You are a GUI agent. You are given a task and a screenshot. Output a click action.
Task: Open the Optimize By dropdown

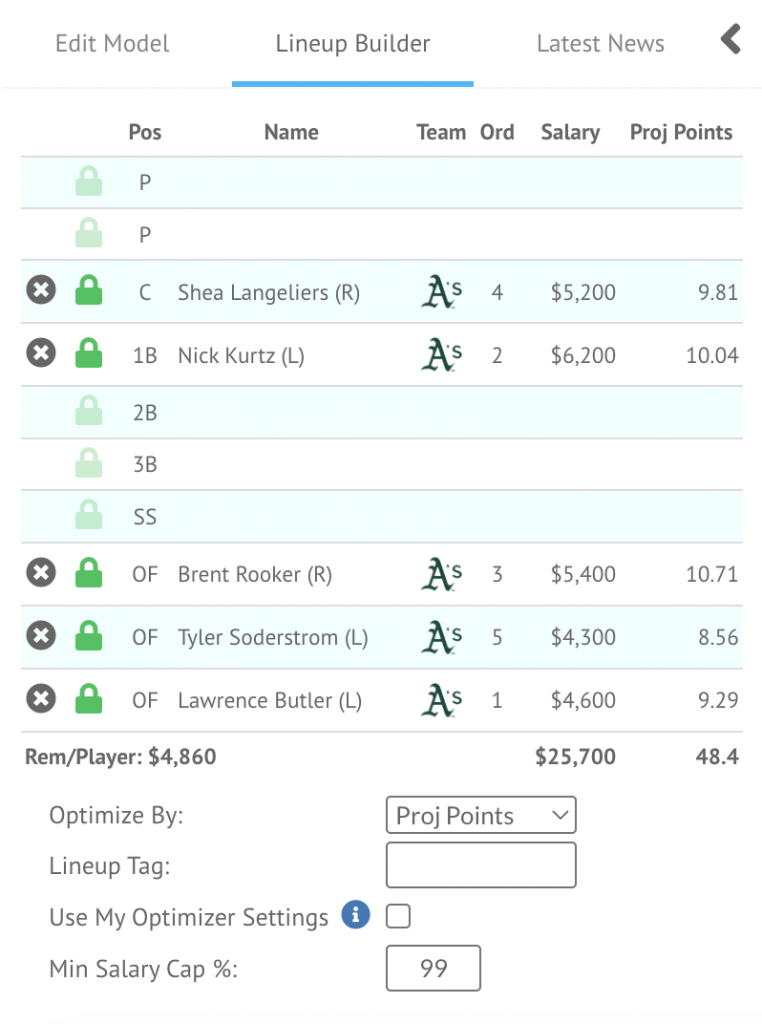click(480, 815)
